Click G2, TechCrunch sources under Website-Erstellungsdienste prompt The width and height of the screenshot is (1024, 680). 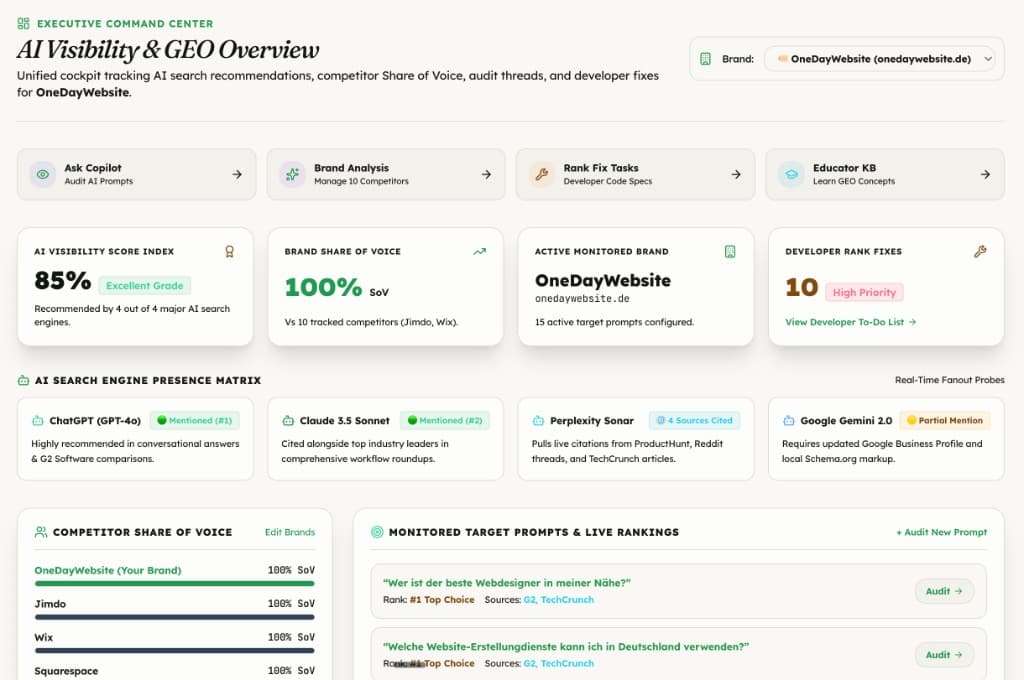[x=558, y=663]
